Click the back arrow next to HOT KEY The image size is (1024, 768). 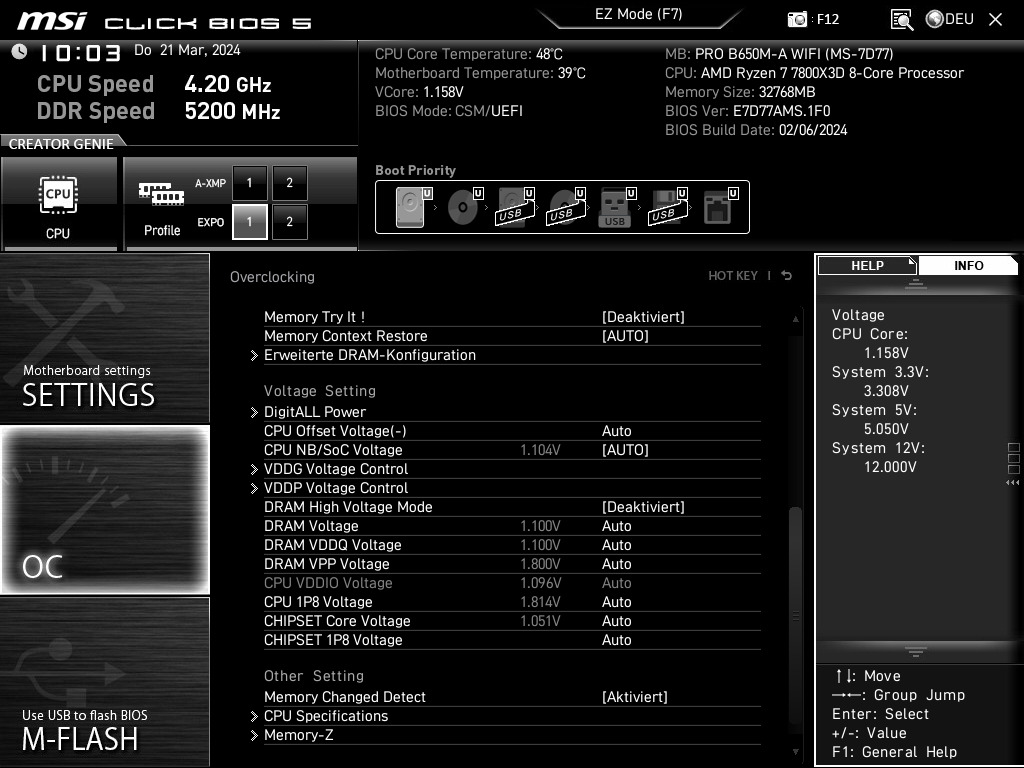click(786, 276)
